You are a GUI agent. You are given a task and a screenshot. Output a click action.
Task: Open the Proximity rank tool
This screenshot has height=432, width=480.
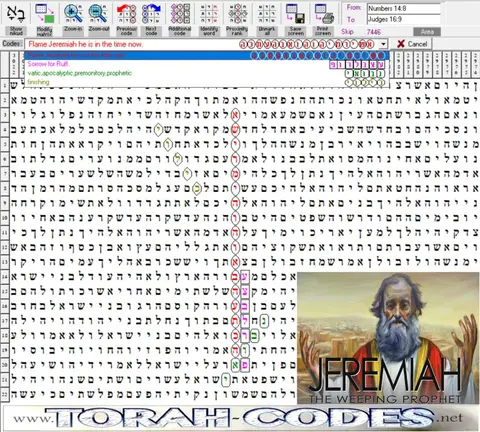click(x=237, y=14)
